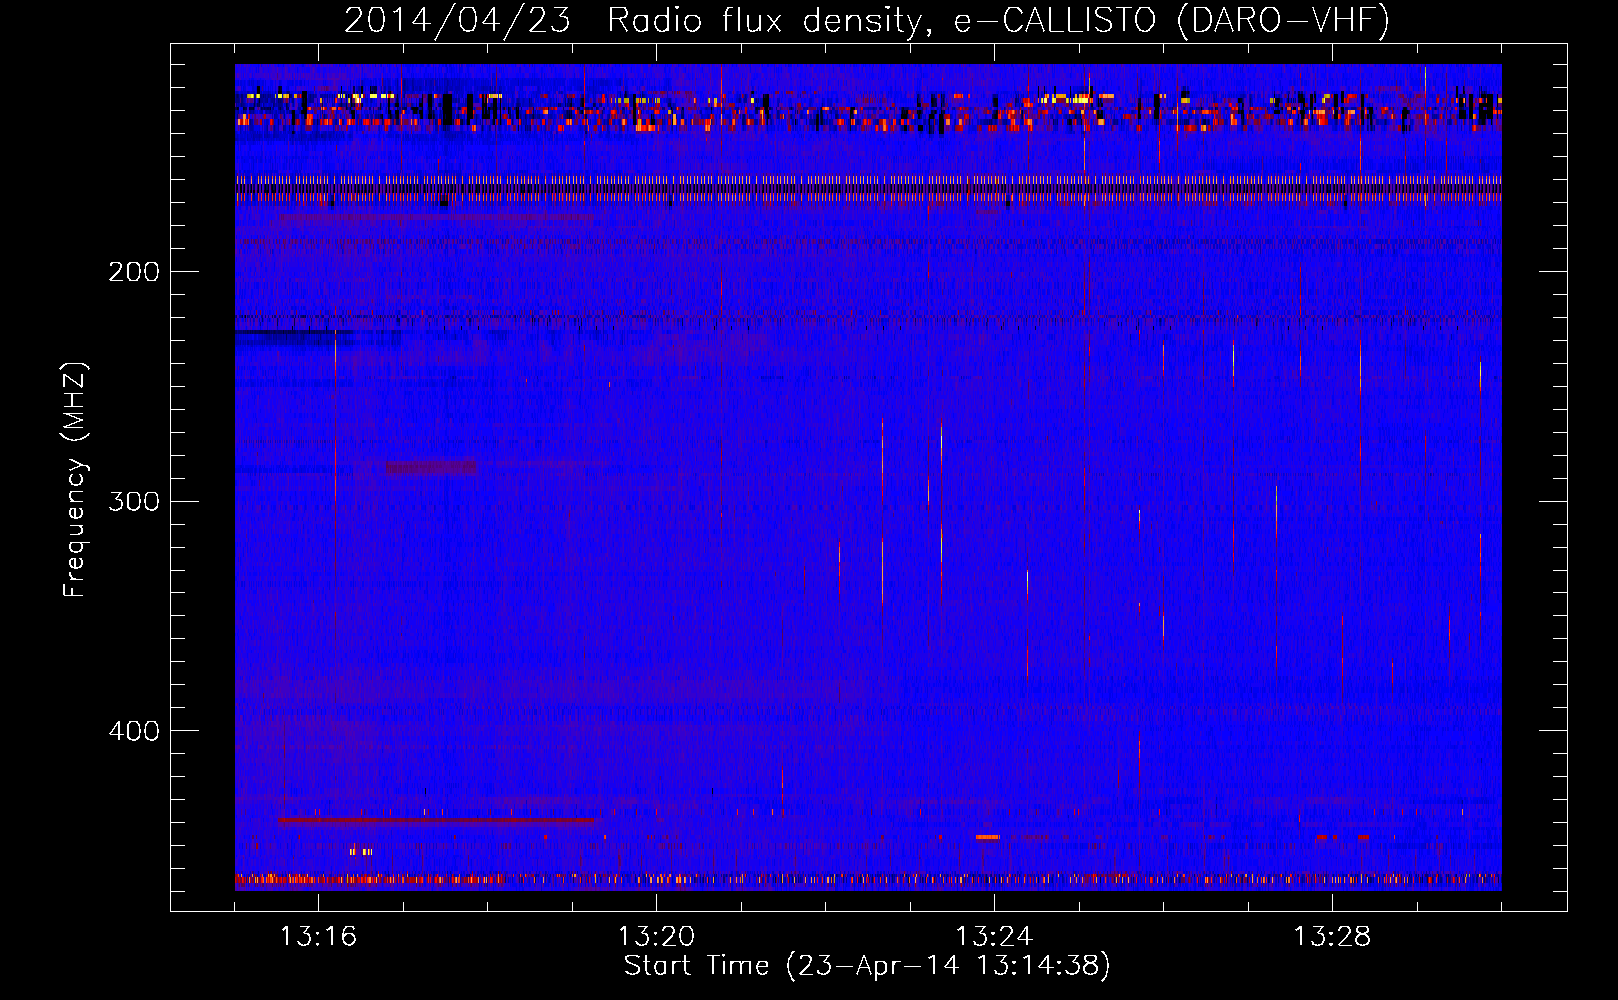Click the '13:20' time tick label
This screenshot has height=1000, width=1618.
click(656, 937)
